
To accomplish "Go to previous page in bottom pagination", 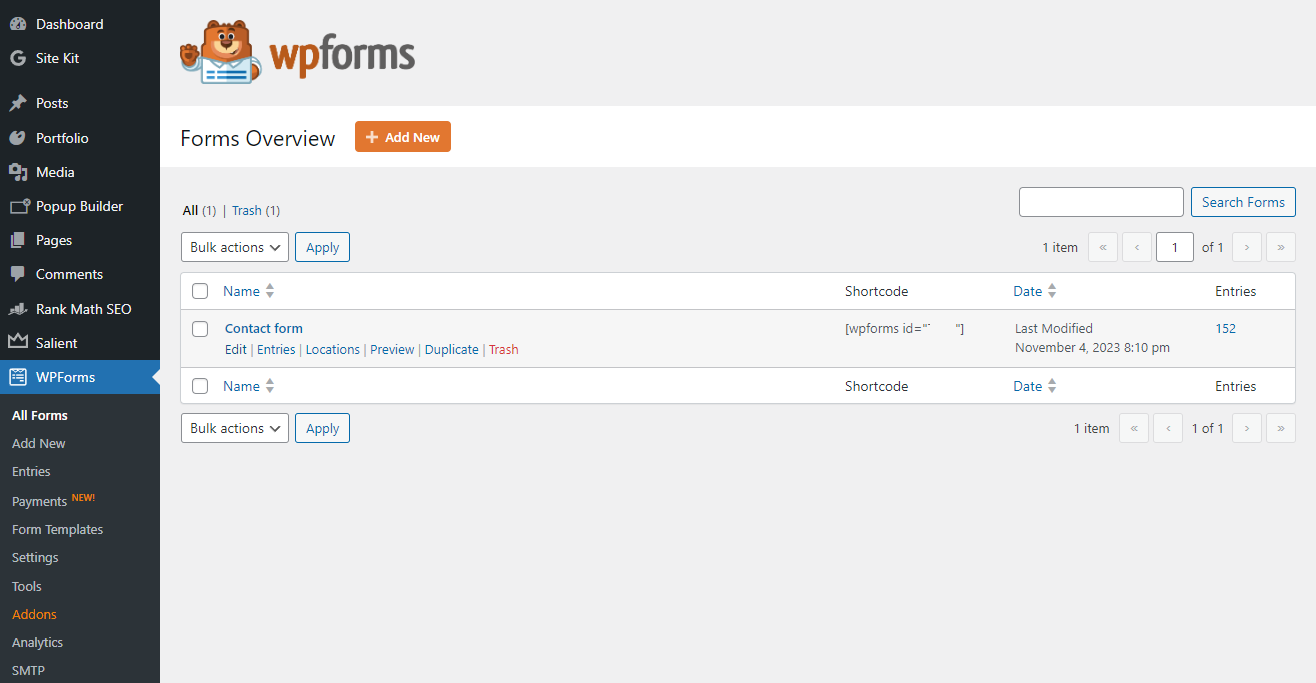I will point(1168,428).
